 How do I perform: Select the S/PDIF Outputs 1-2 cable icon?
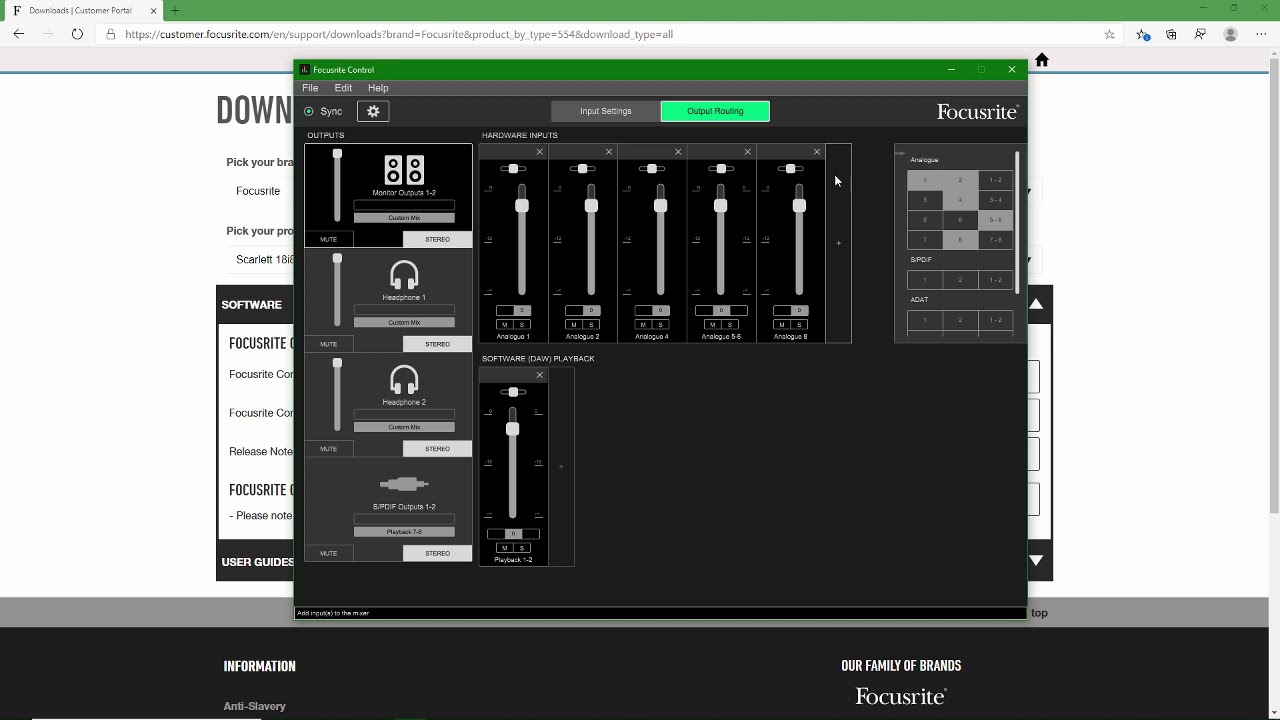click(x=404, y=484)
